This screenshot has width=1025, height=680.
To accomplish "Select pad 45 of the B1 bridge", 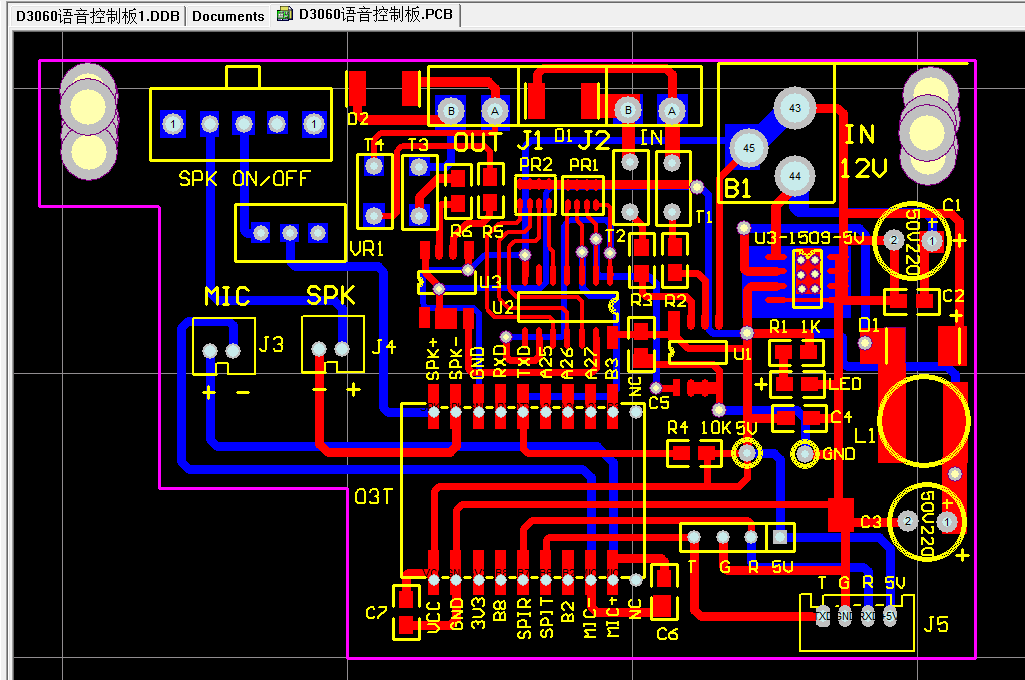I will click(746, 148).
